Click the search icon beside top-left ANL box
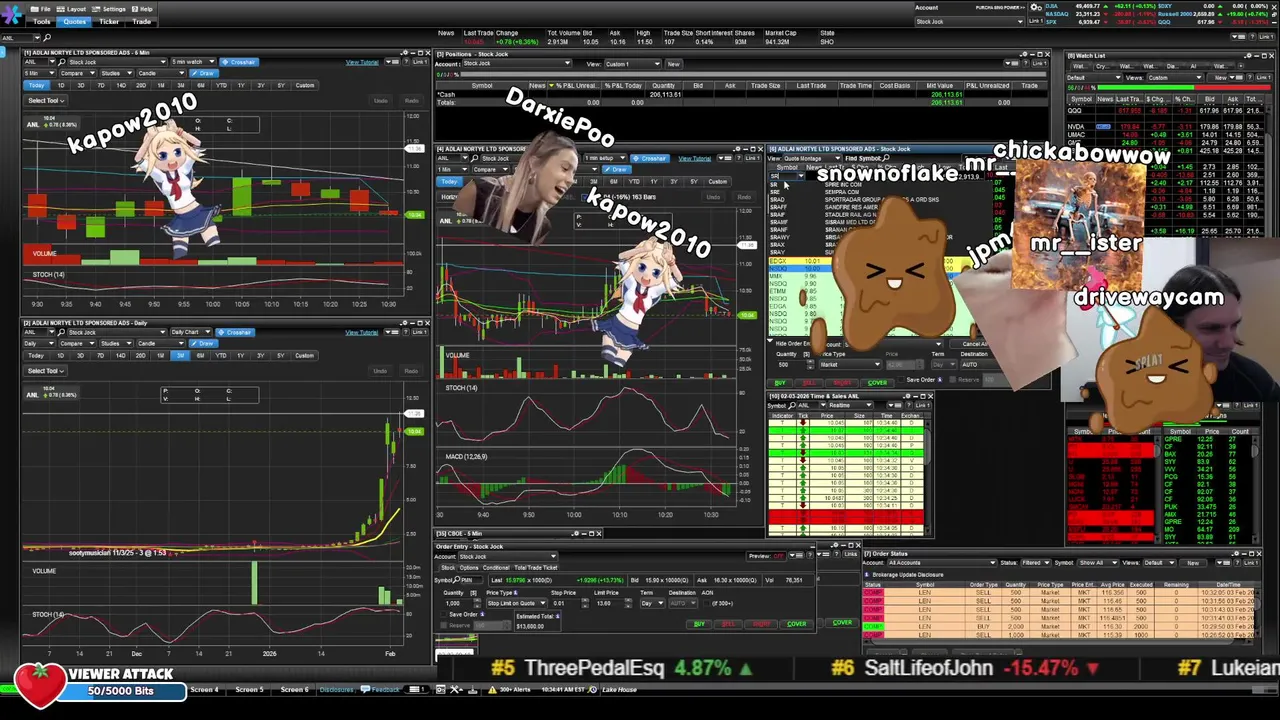 (47, 38)
